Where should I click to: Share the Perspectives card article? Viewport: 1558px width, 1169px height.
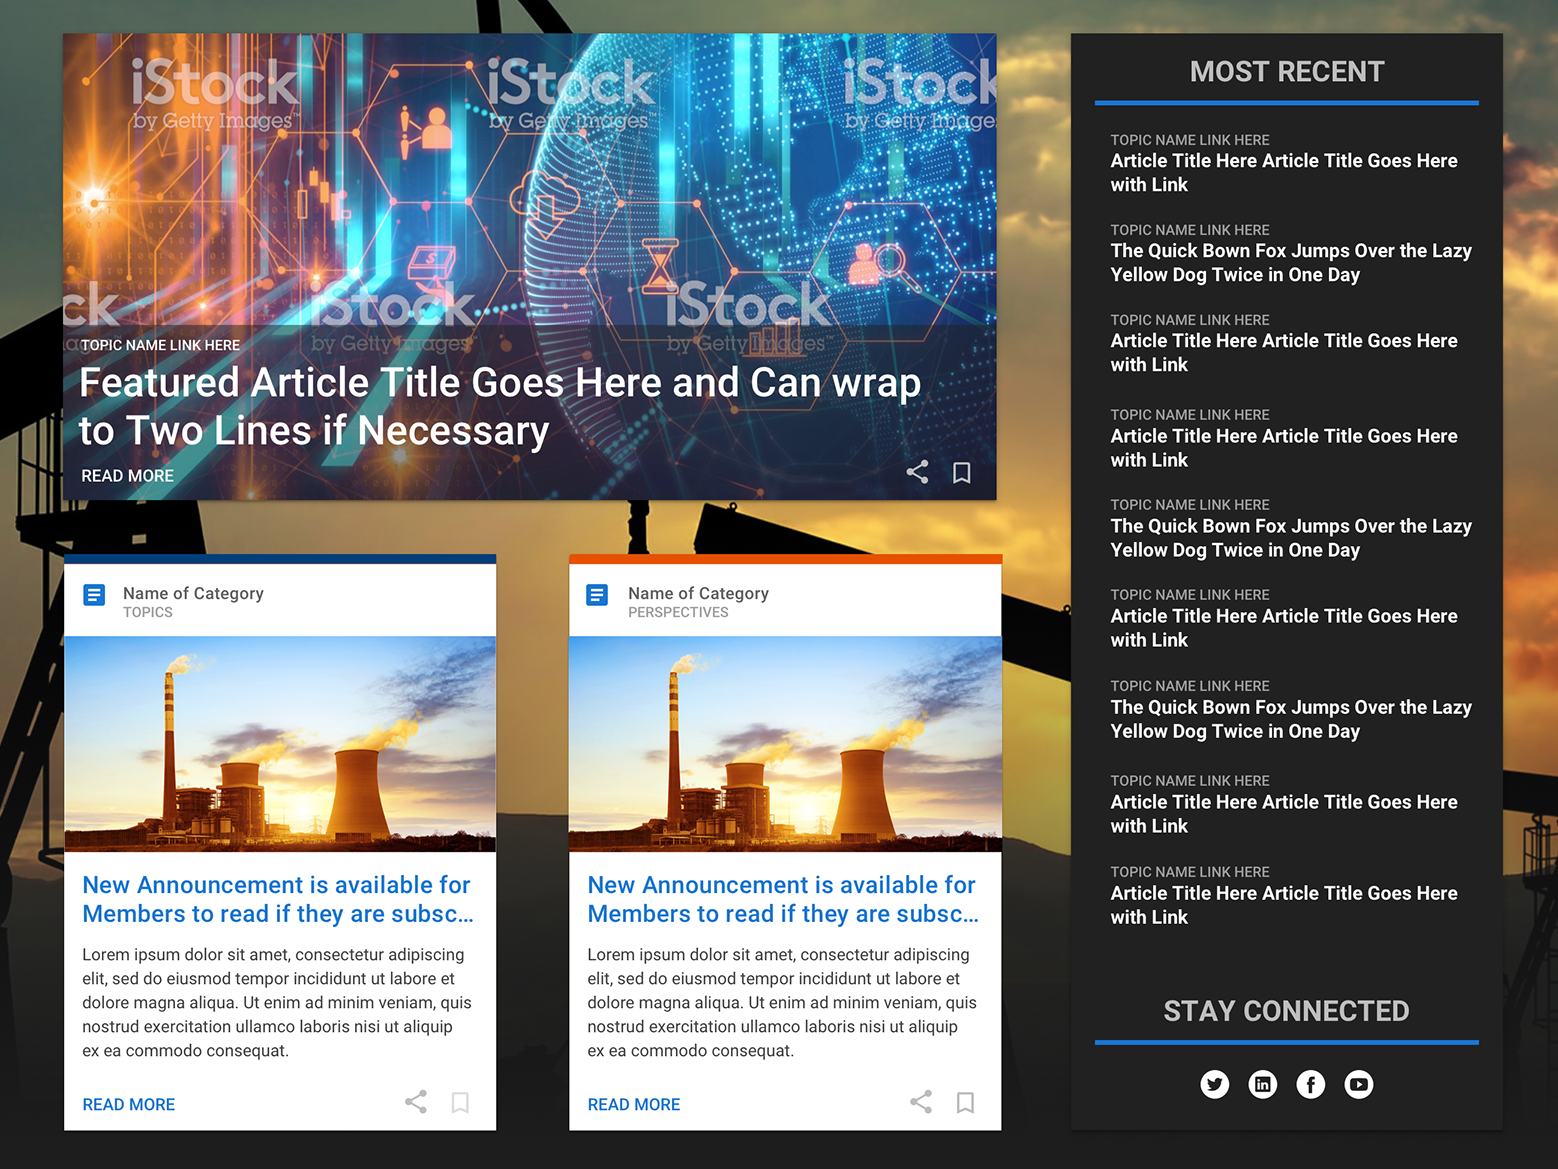point(921,1102)
